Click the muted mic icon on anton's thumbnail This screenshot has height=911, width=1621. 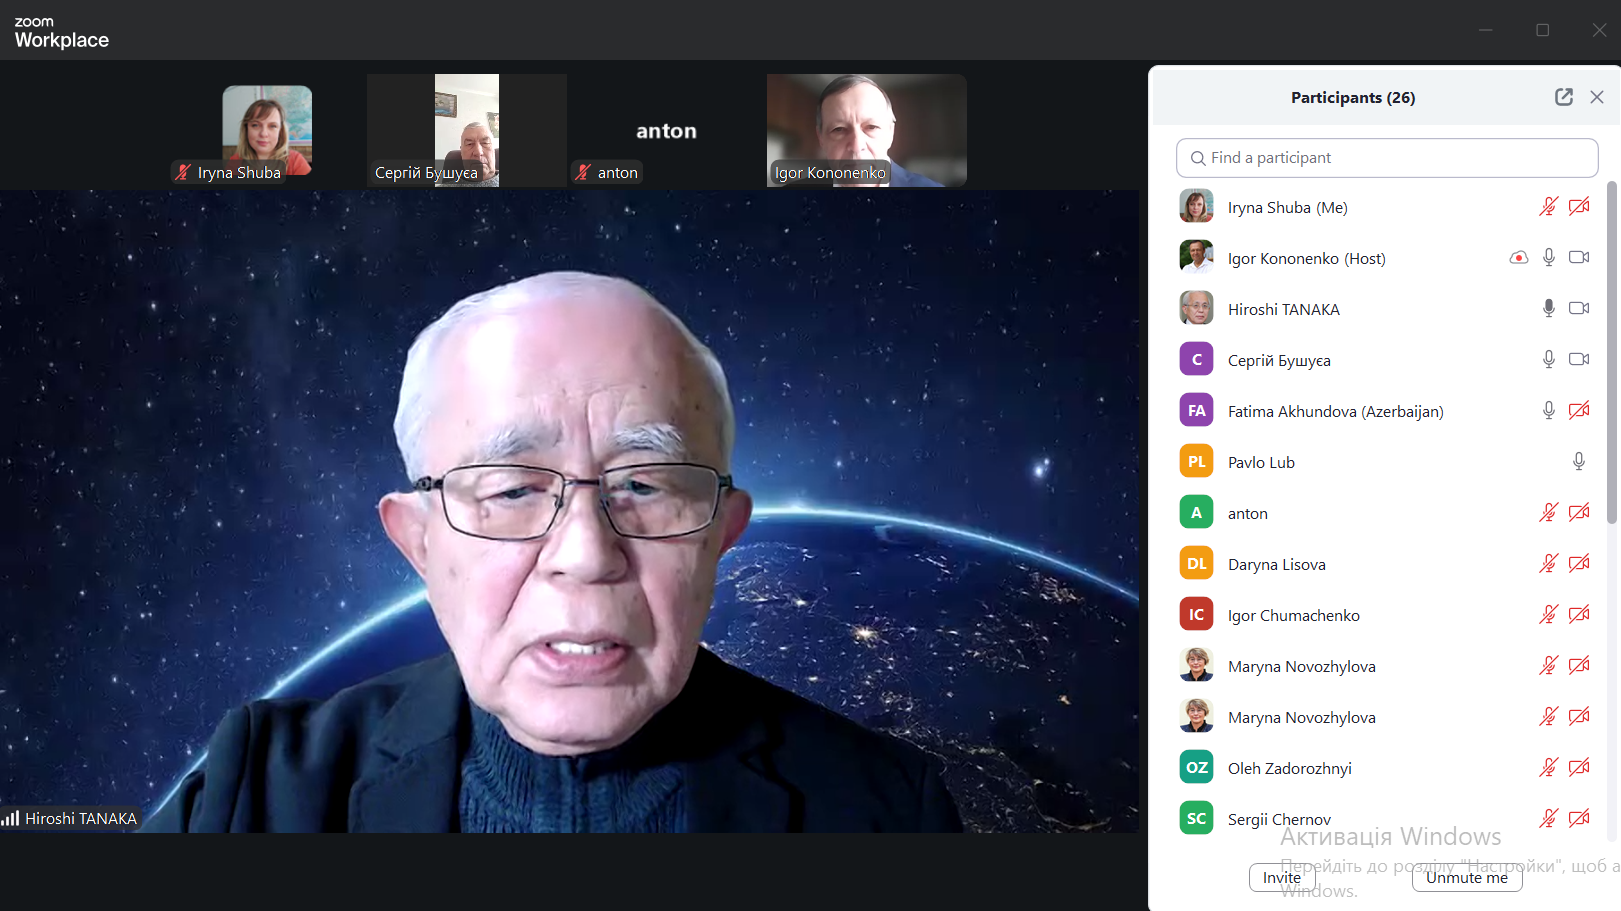583,172
